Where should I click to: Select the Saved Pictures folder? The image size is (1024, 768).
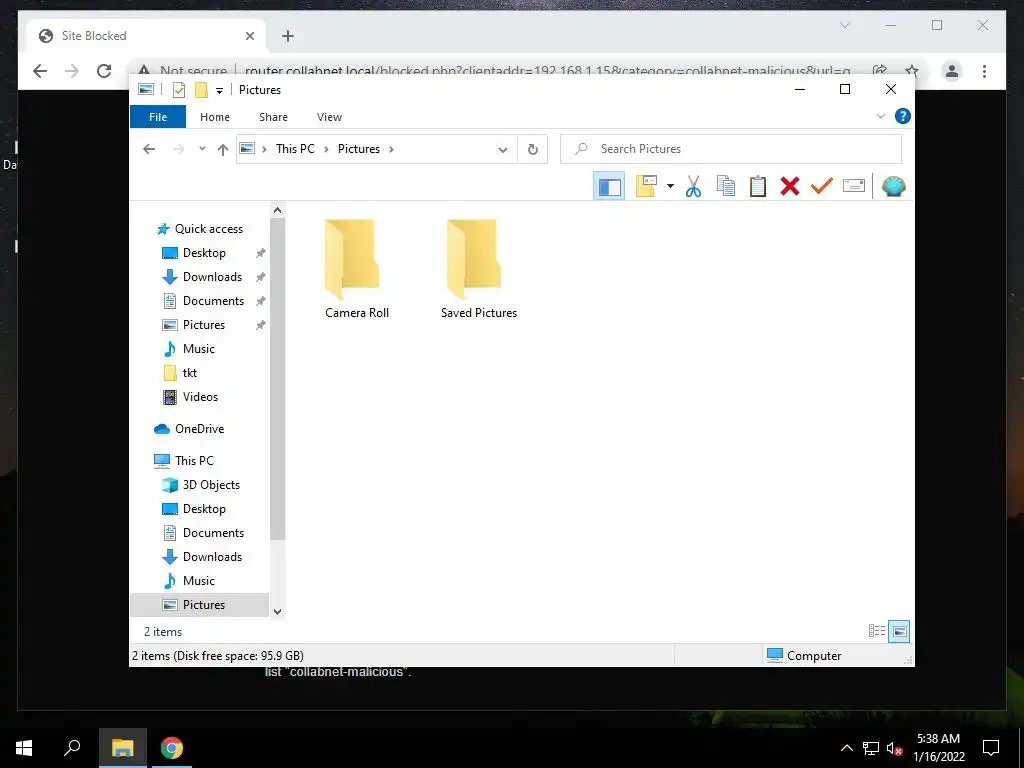479,268
